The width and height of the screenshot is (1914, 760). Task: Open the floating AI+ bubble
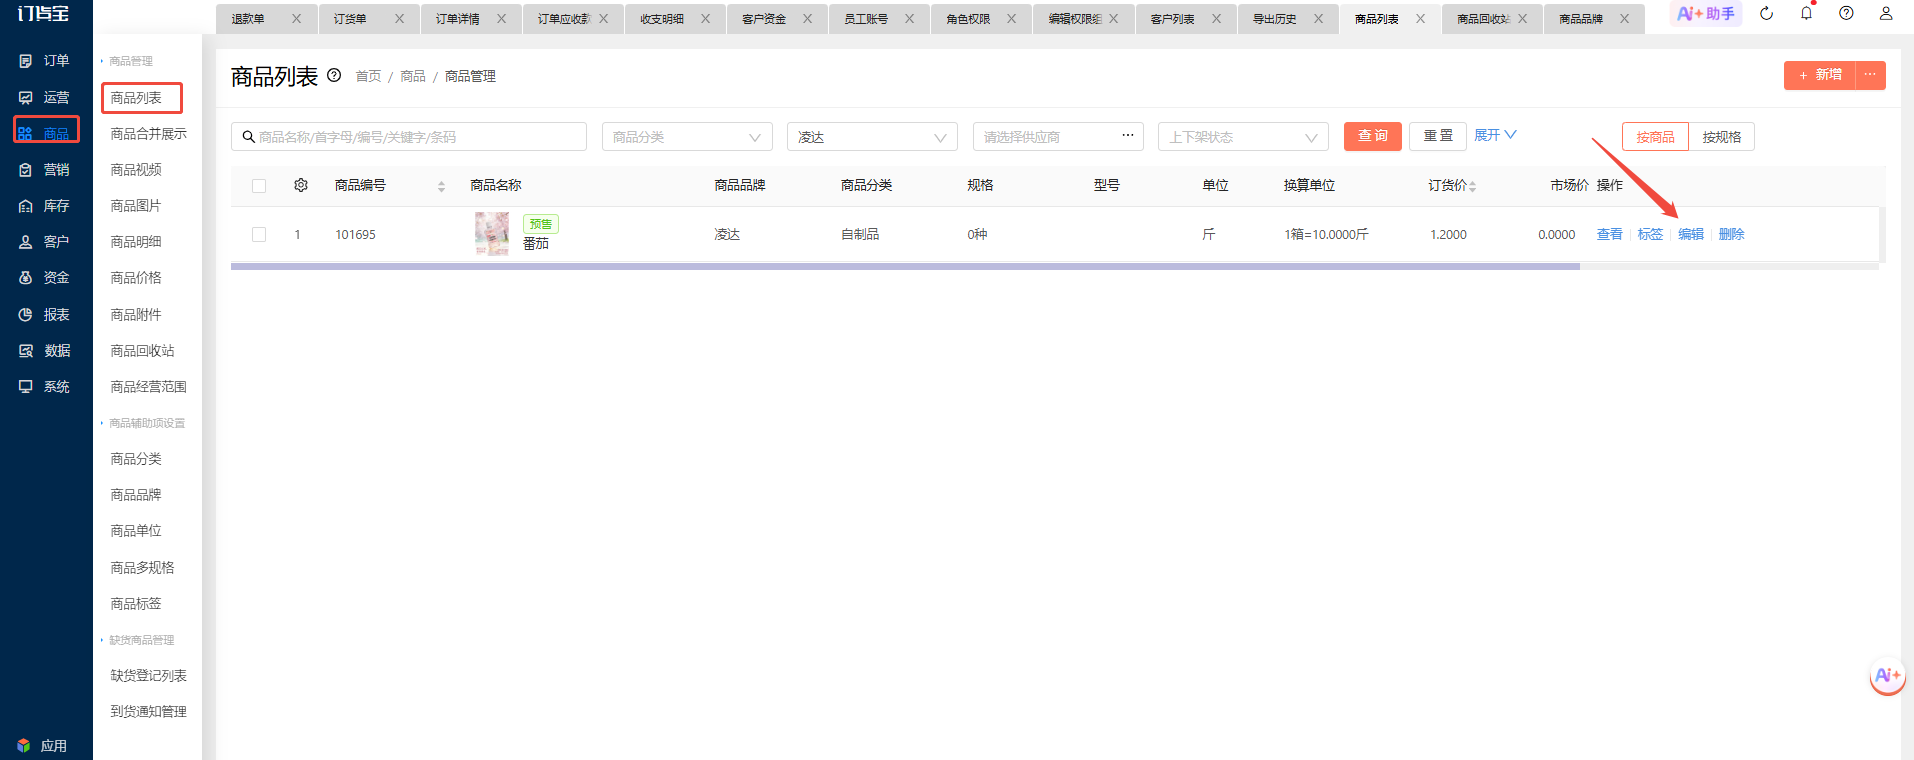point(1887,677)
